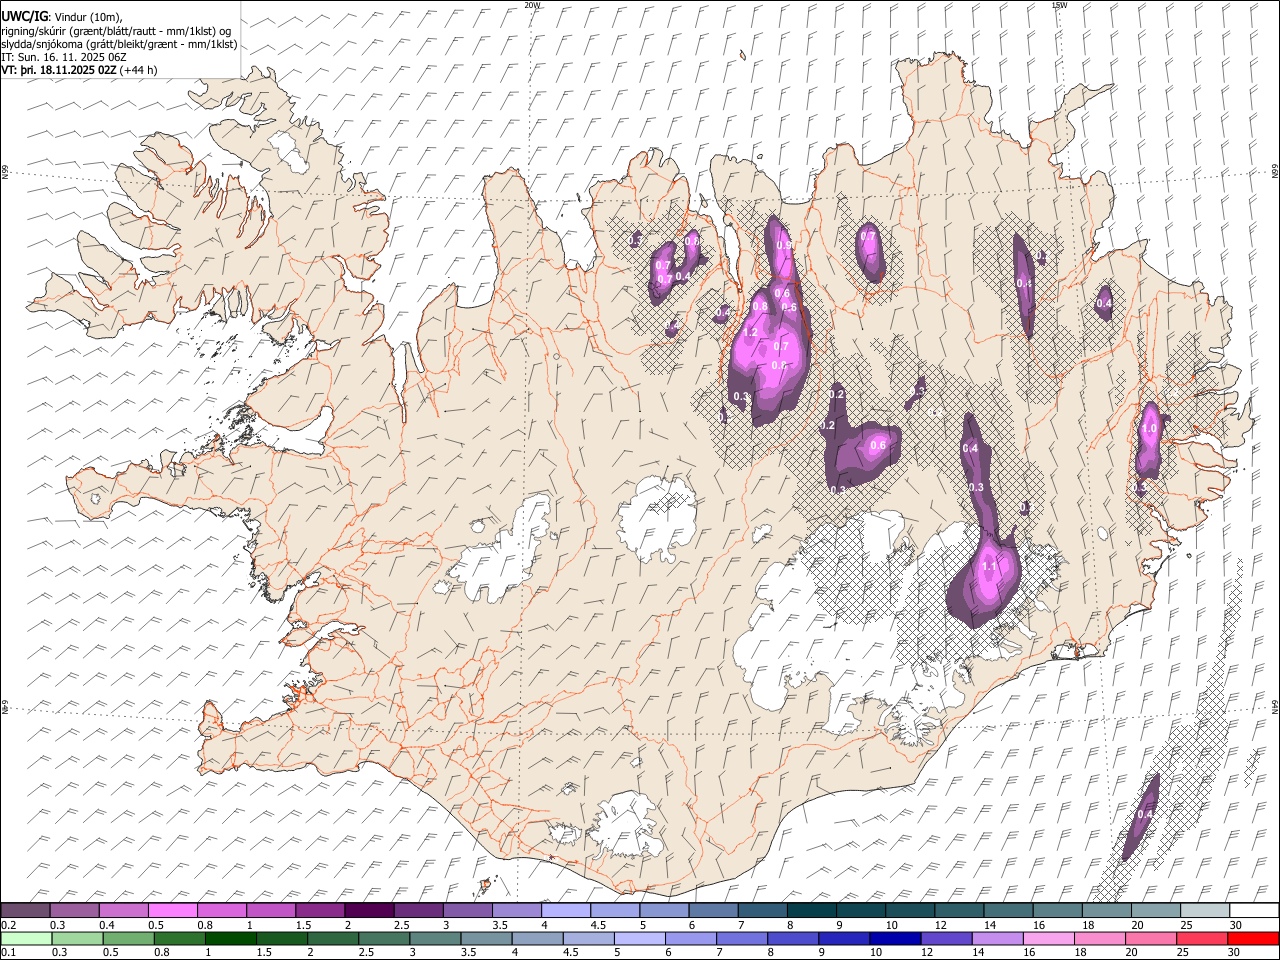1280x960 pixels.
Task: Click the '0.1' label starting the lower legend
Action: click(x=8, y=953)
